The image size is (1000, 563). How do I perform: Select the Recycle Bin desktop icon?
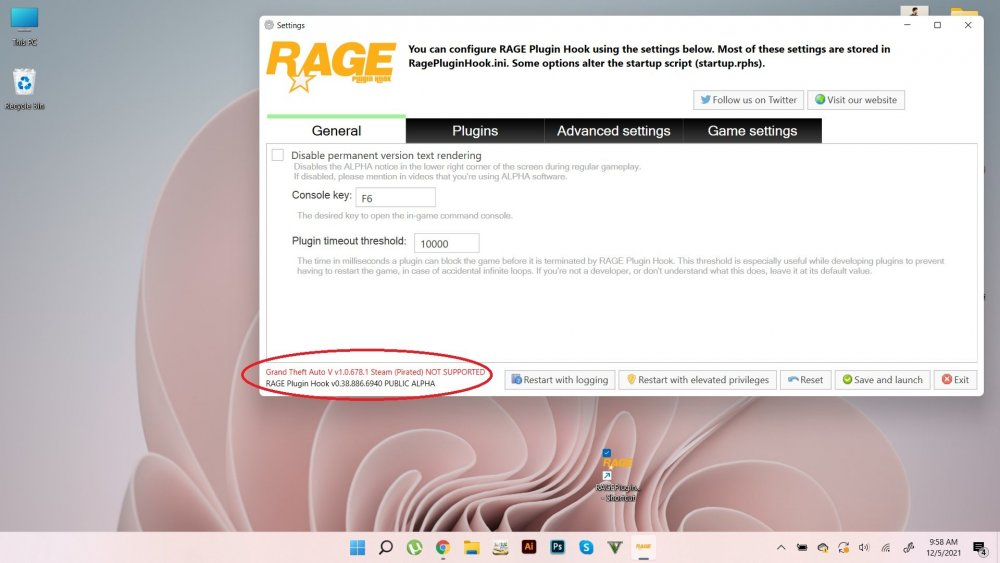(x=24, y=89)
